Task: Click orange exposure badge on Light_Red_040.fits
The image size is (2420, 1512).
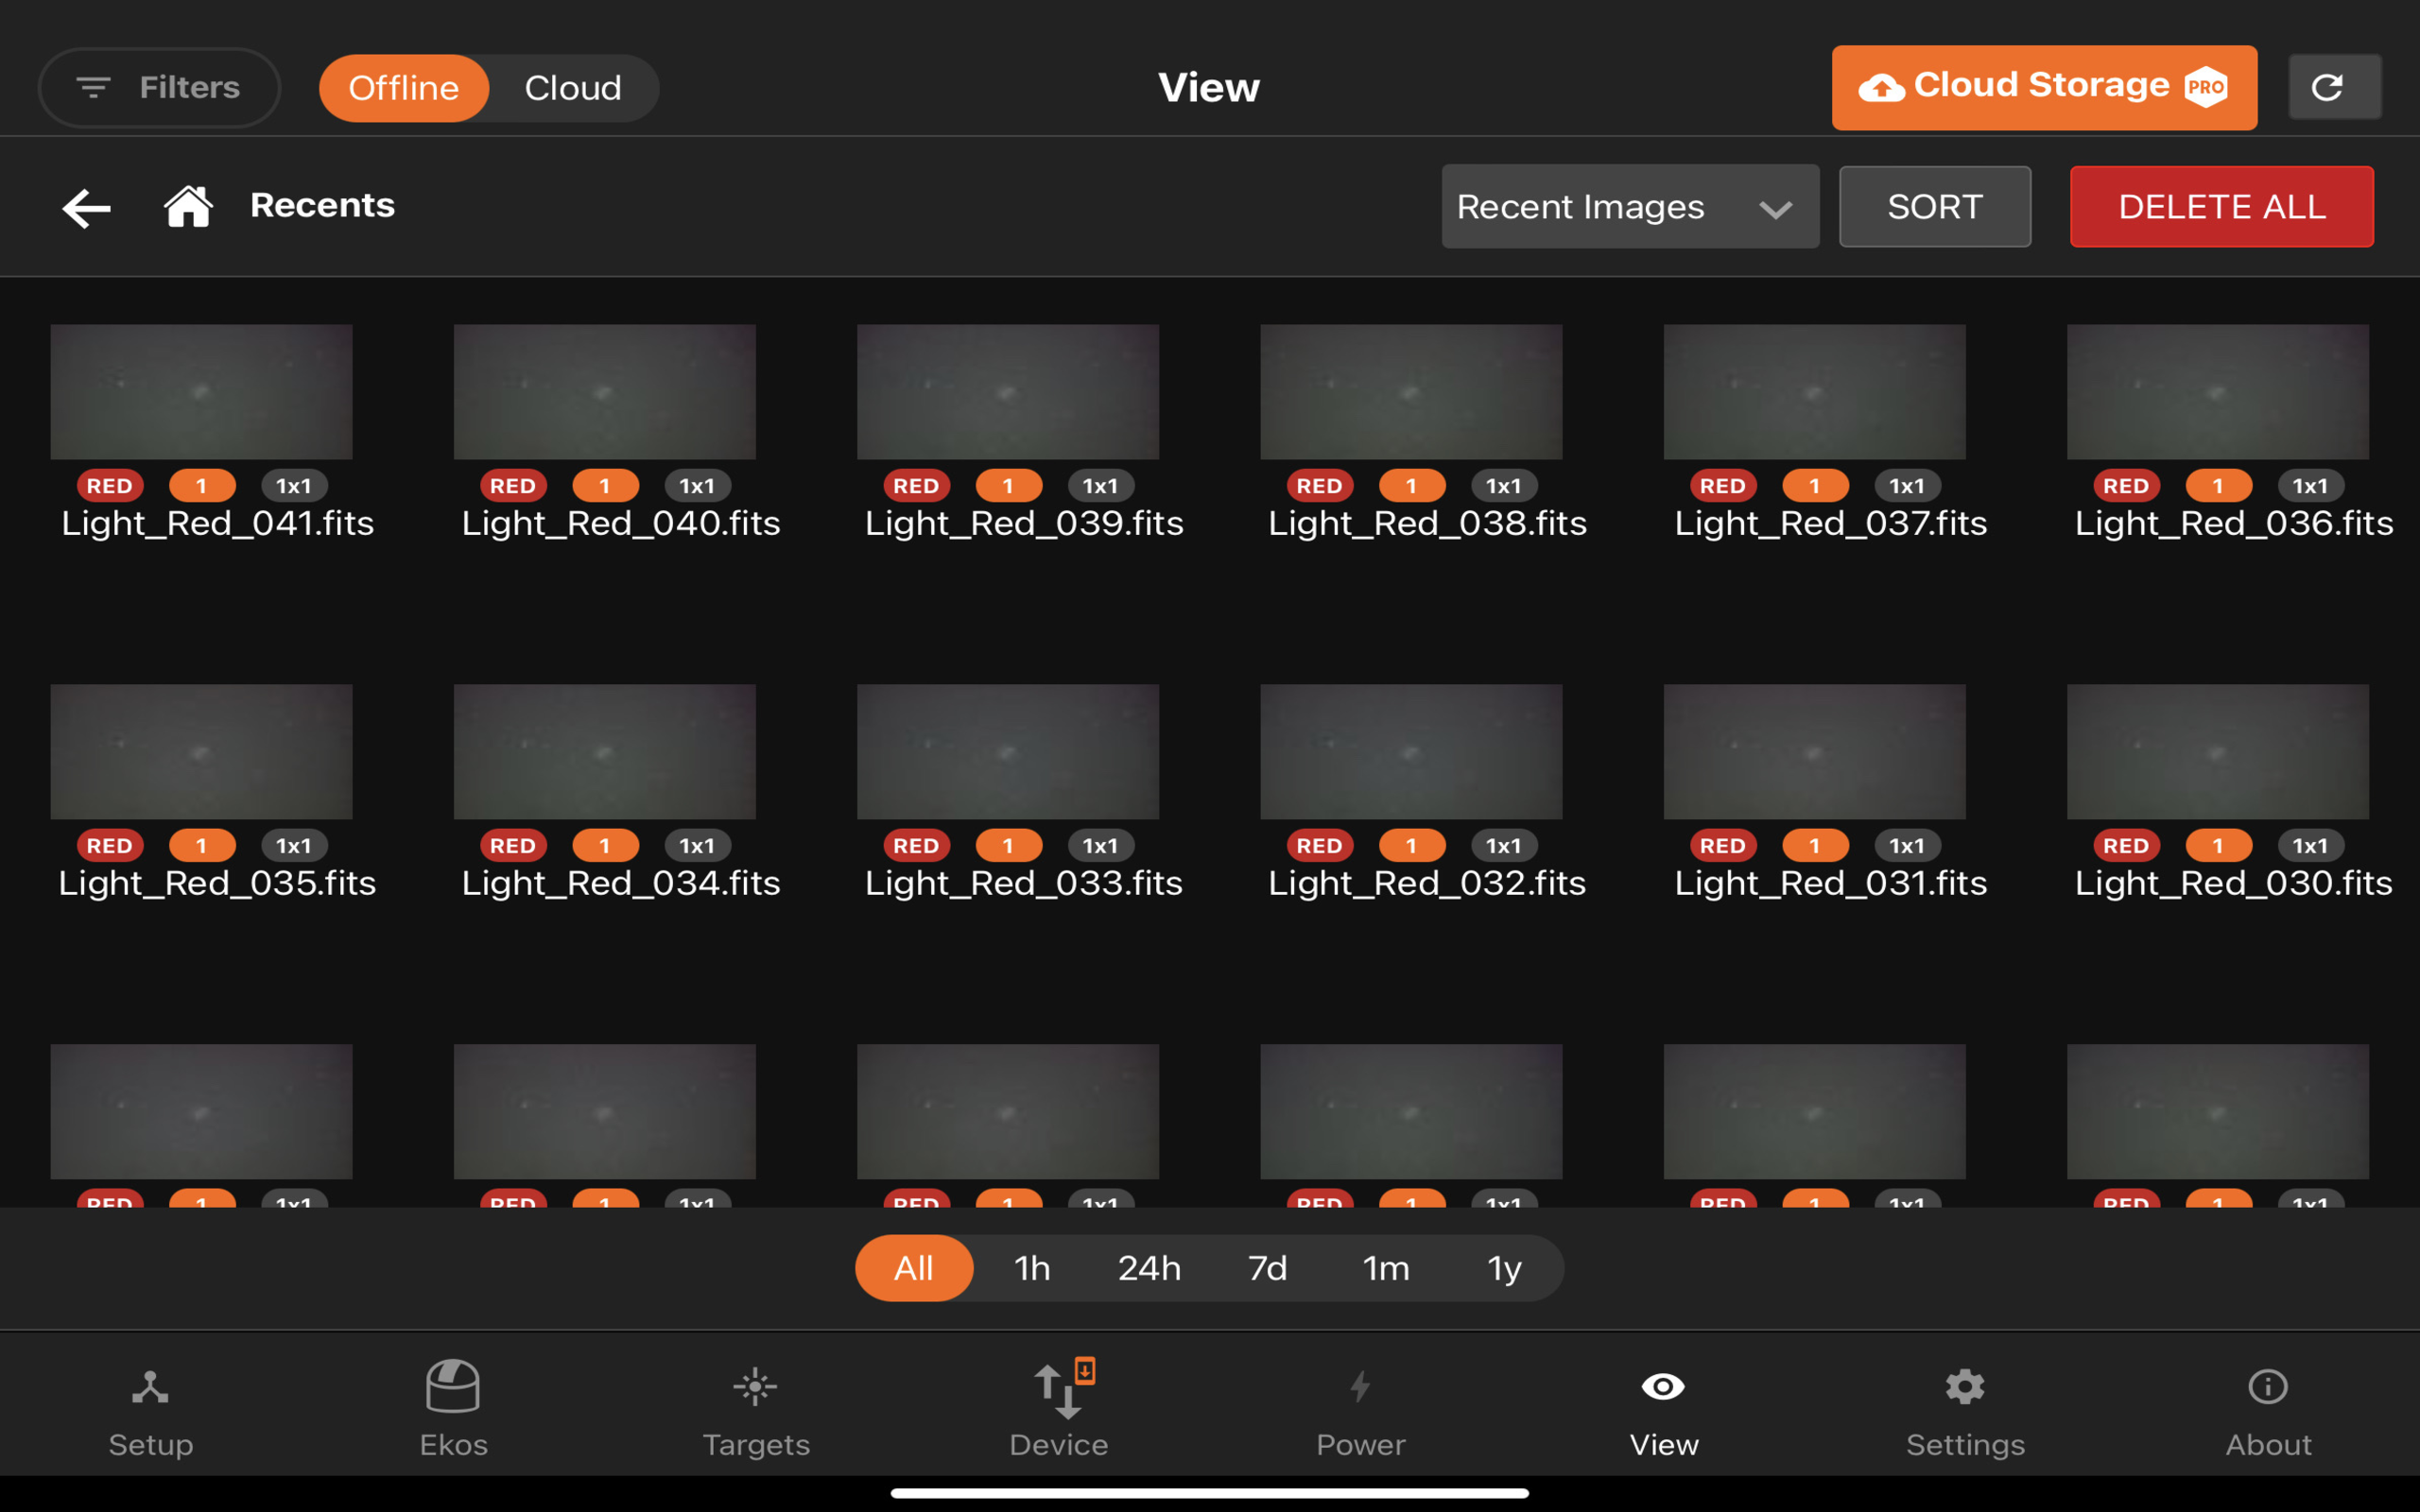Action: [605, 486]
